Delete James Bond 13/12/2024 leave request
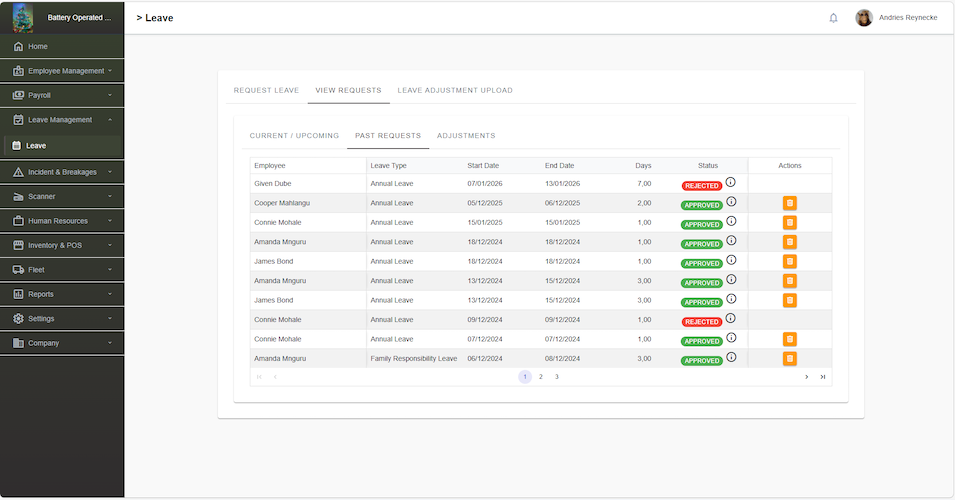 click(790, 301)
